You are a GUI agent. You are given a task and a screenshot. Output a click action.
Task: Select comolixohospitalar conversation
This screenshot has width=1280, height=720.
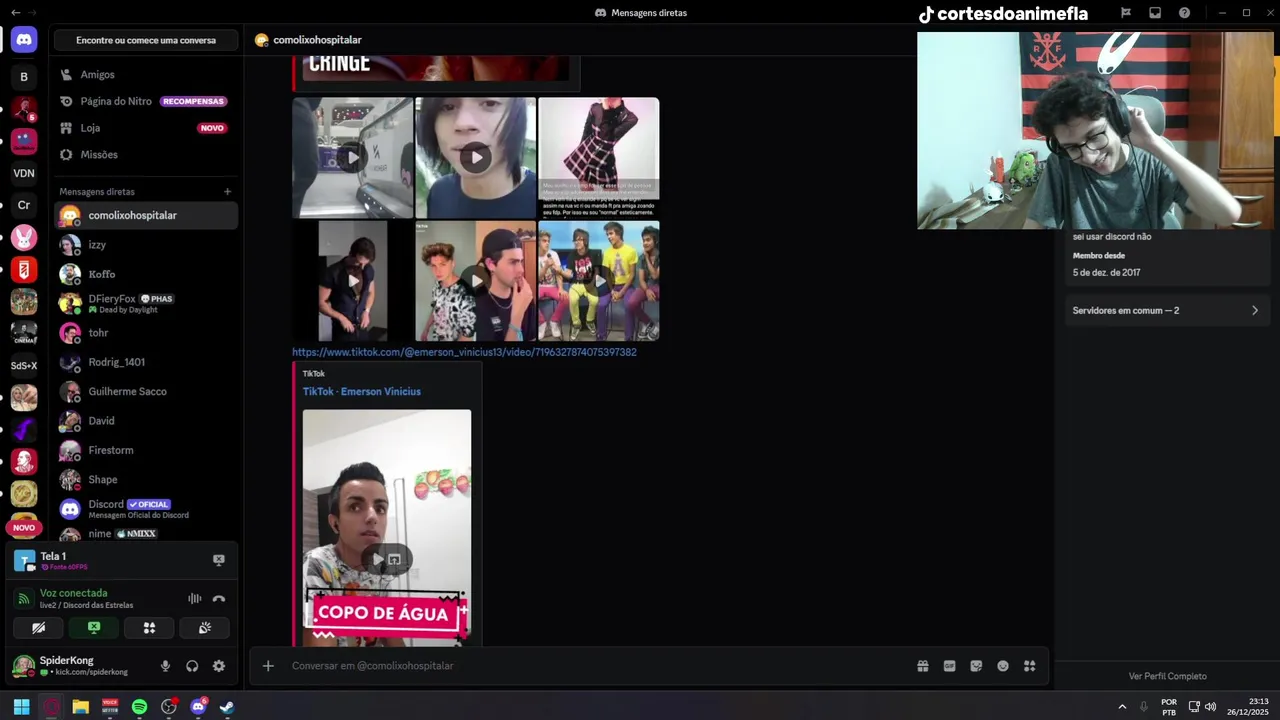pos(147,215)
